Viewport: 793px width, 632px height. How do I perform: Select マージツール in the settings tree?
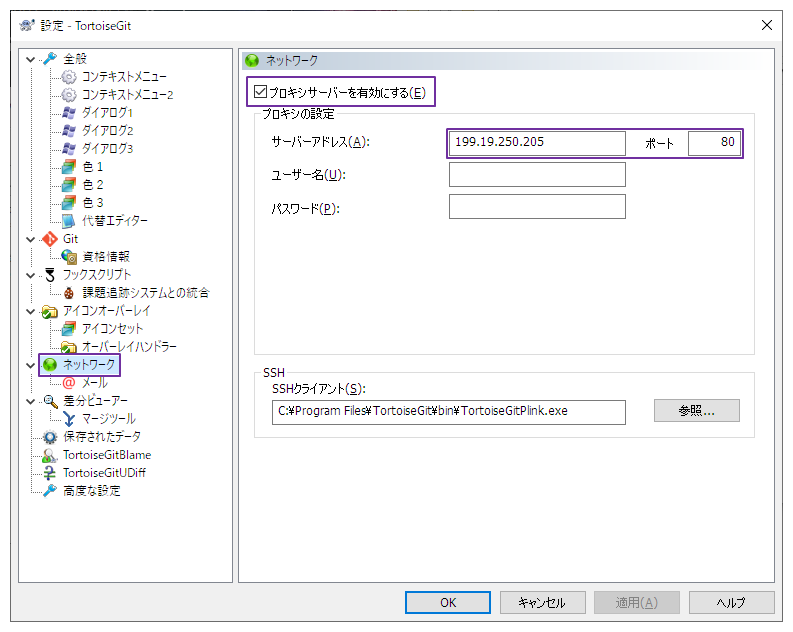click(109, 419)
